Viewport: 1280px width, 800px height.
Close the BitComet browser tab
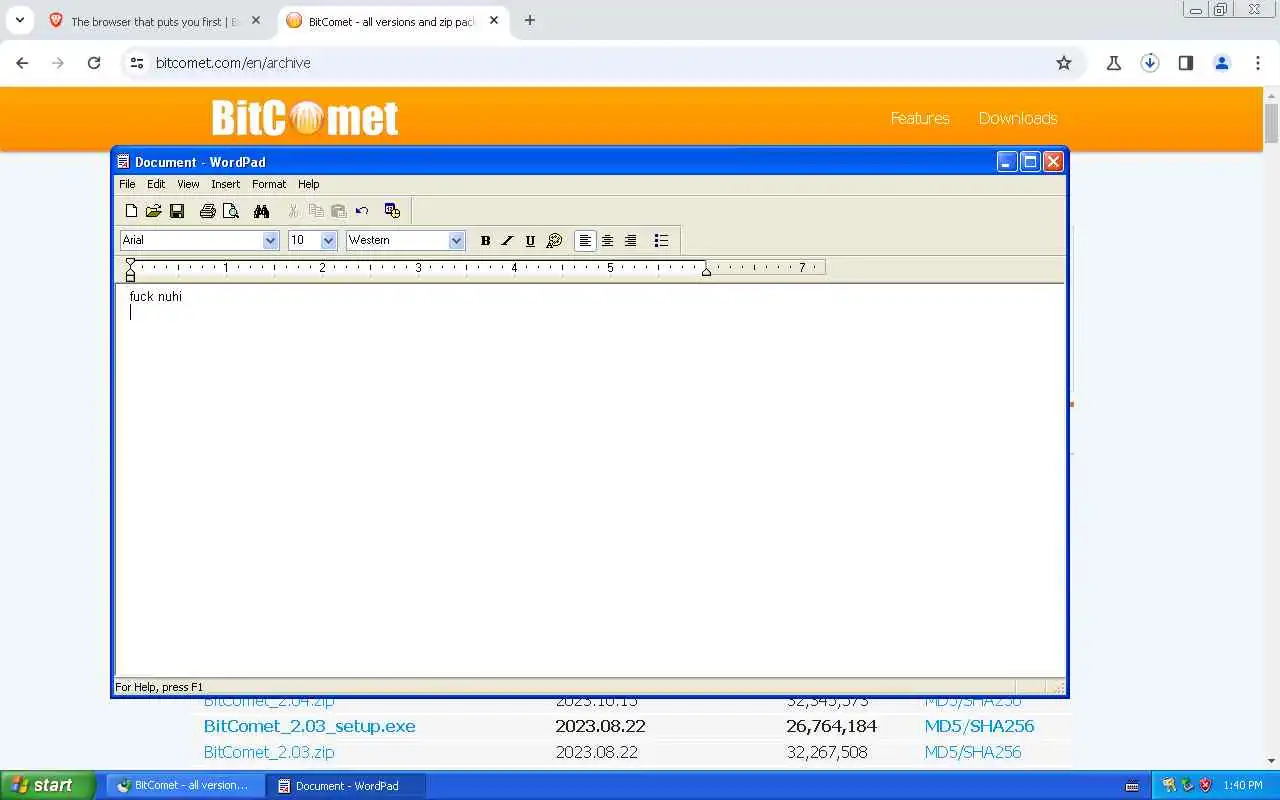[x=494, y=20]
